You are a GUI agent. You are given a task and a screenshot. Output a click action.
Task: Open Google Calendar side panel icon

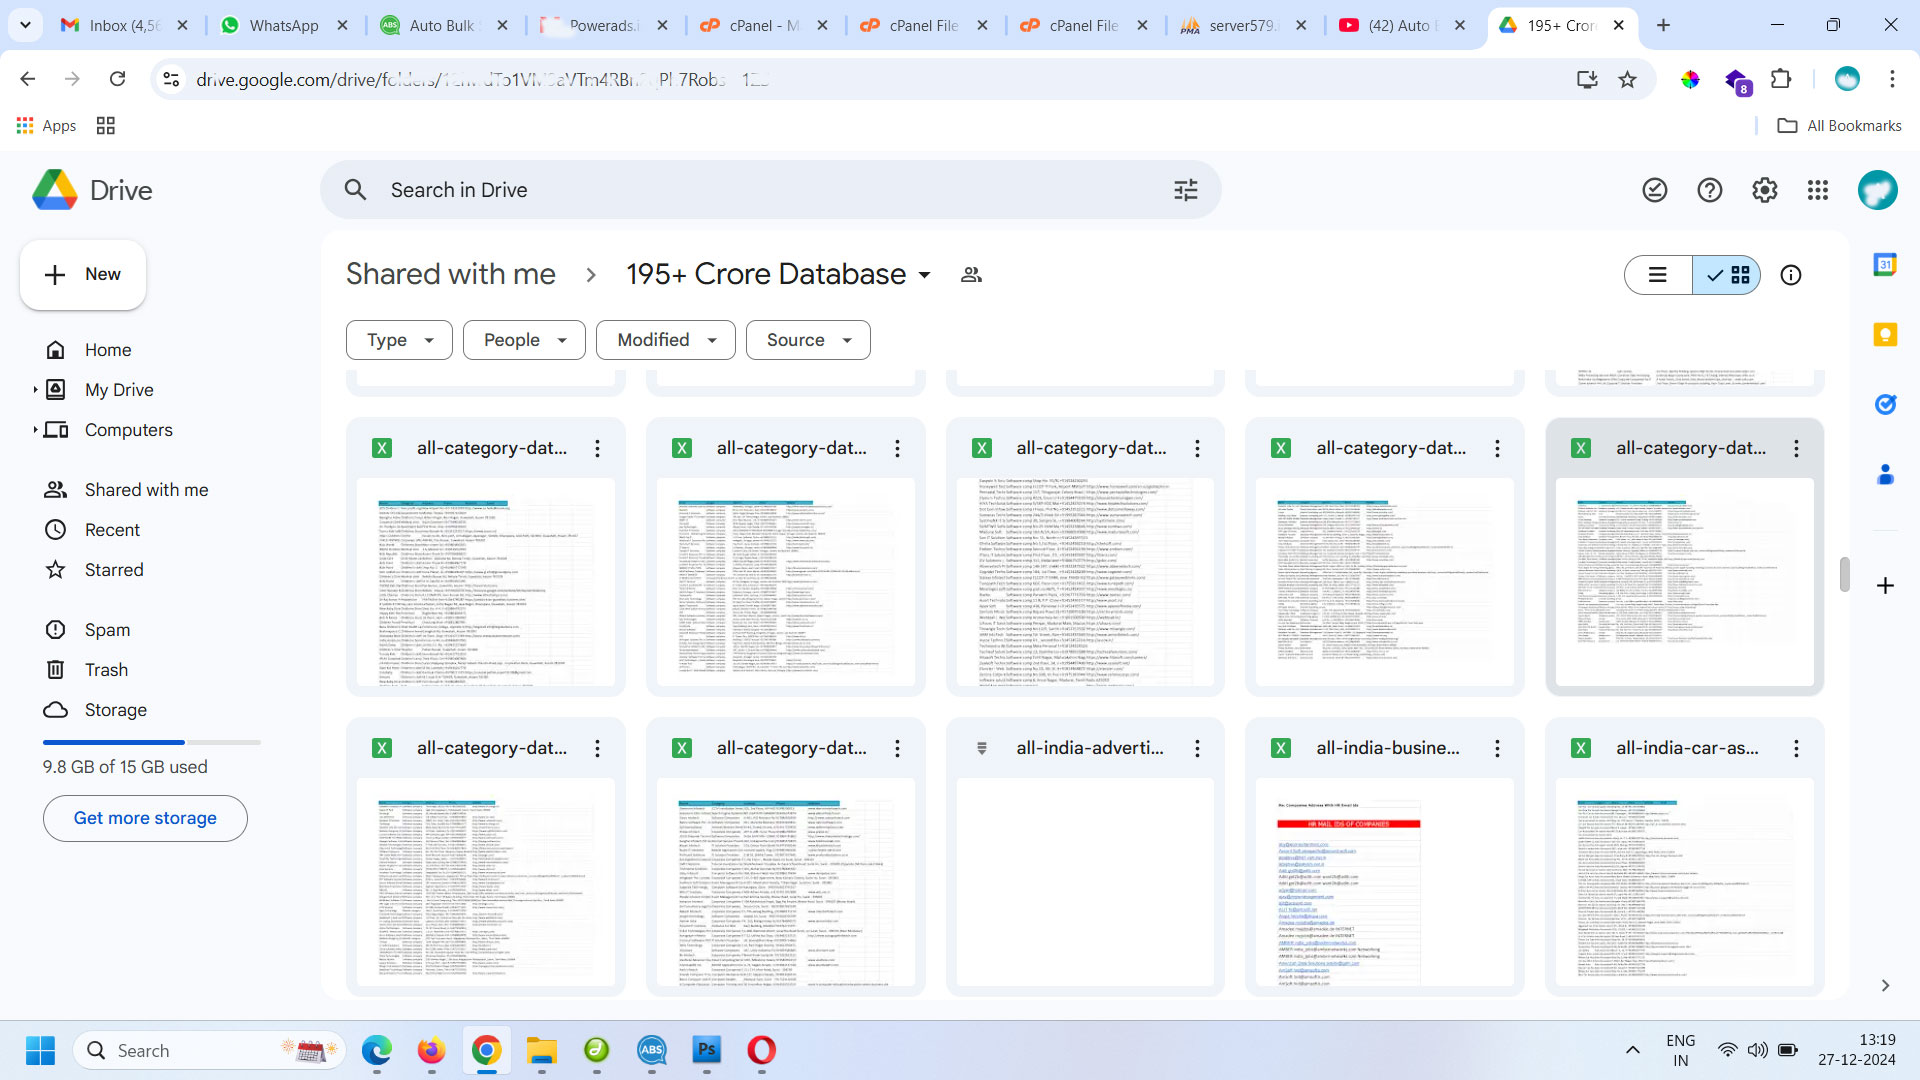point(1885,265)
